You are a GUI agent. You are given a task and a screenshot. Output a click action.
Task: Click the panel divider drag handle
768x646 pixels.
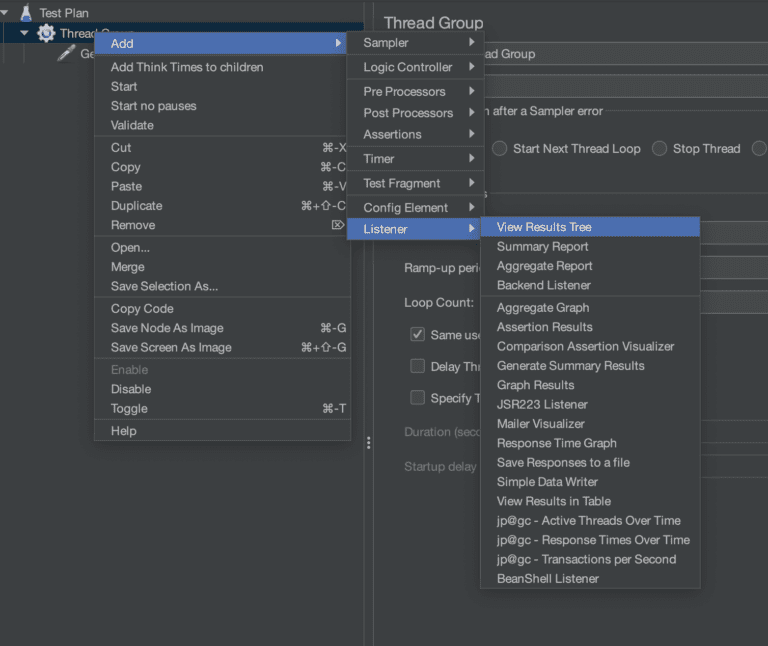click(368, 442)
